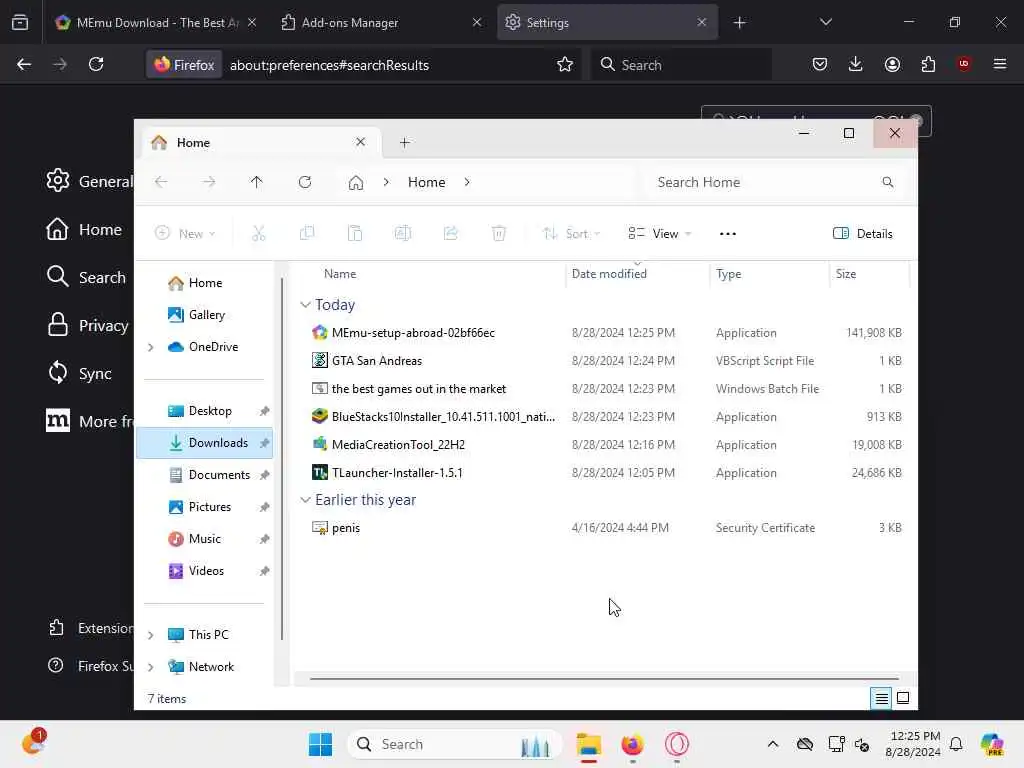The height and width of the screenshot is (768, 1024).
Task: Open the See more ellipsis menu in Explorer
Action: [728, 234]
